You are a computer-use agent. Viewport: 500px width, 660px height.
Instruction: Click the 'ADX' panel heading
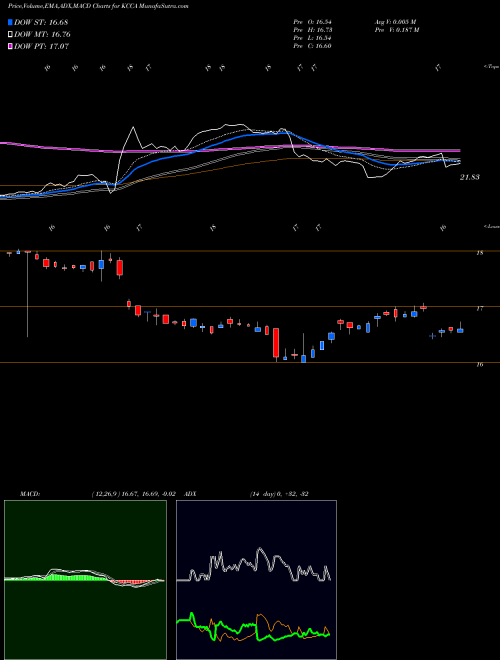(190, 494)
